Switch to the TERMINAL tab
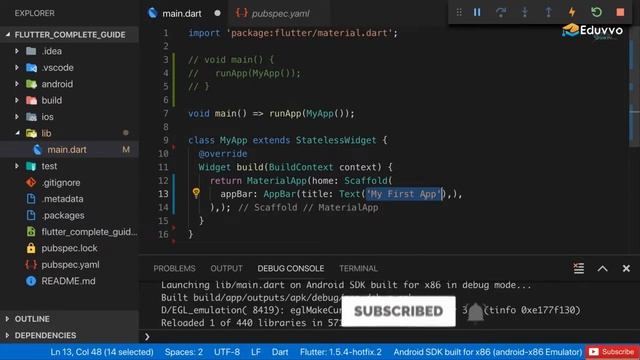The height and width of the screenshot is (360, 640). click(x=358, y=269)
